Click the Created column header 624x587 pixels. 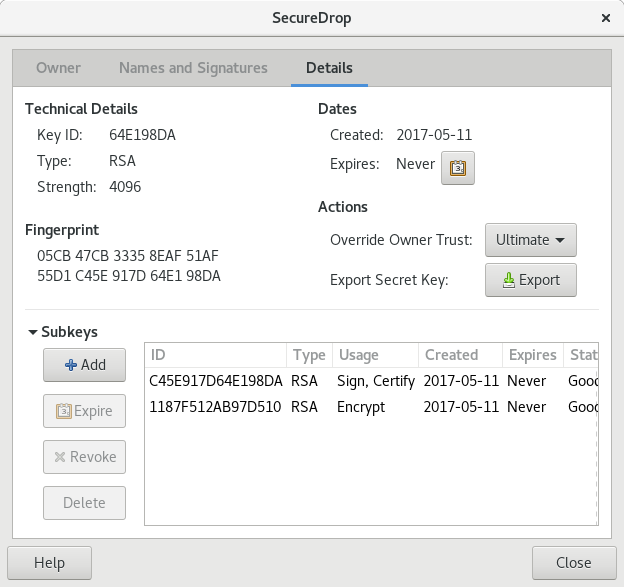coord(460,355)
